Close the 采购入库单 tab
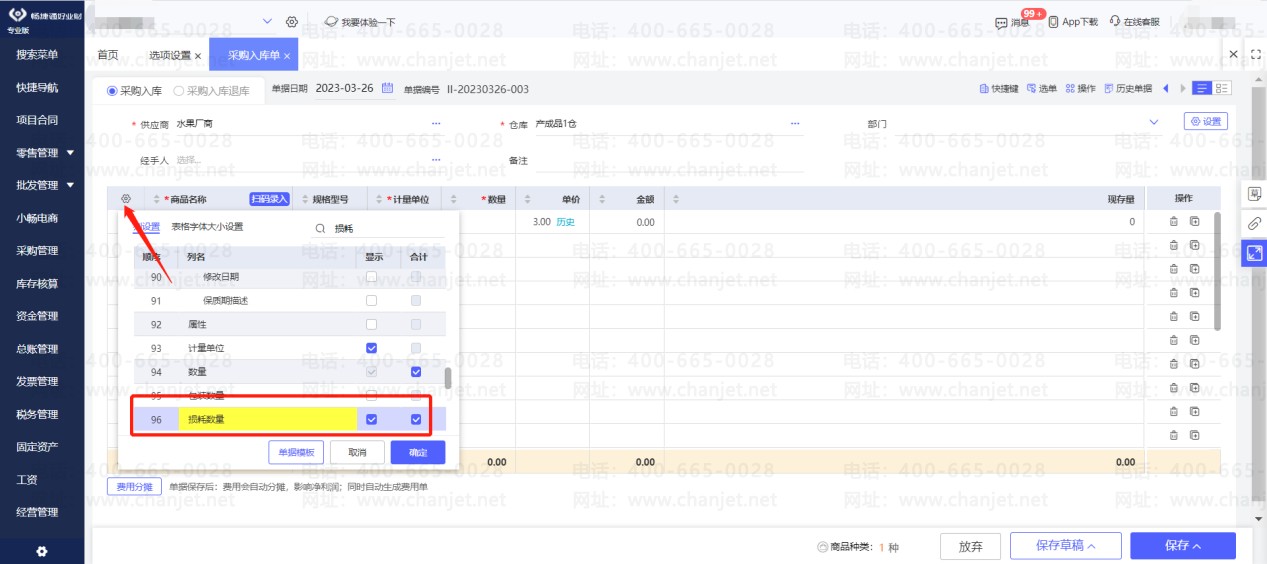The width and height of the screenshot is (1267, 564). coord(287,56)
